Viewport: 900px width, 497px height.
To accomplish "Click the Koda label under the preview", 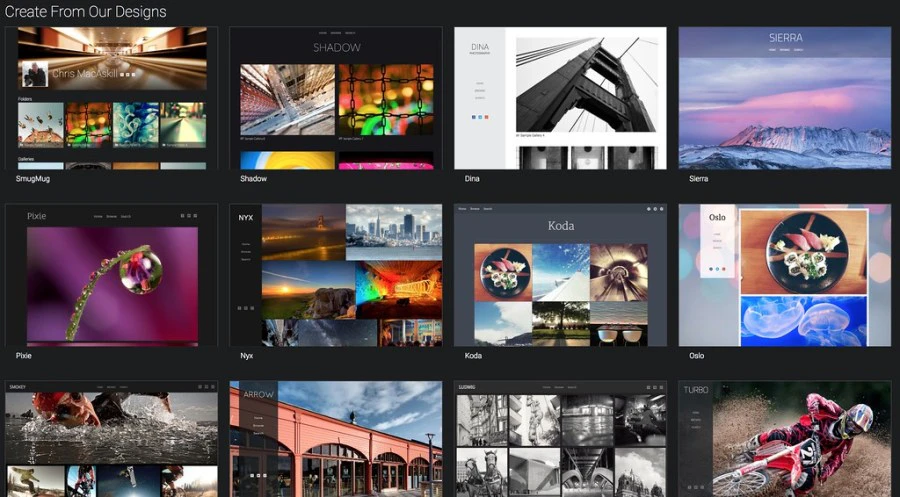I will (473, 356).
